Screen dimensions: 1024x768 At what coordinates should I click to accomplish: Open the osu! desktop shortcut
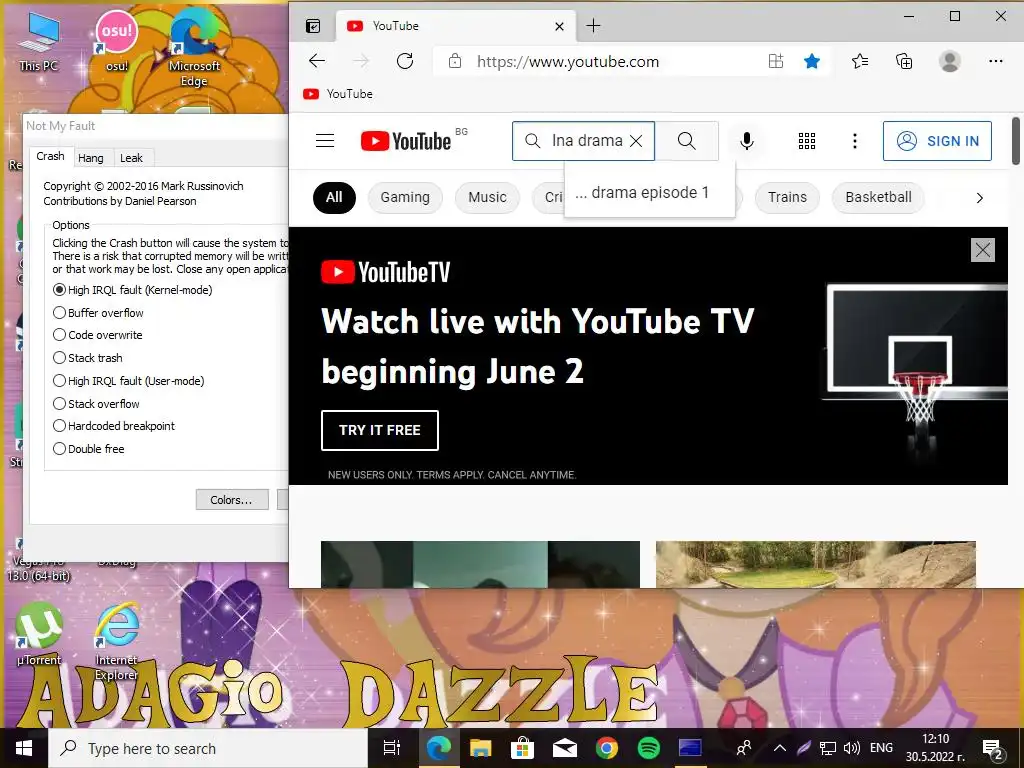coord(117,40)
